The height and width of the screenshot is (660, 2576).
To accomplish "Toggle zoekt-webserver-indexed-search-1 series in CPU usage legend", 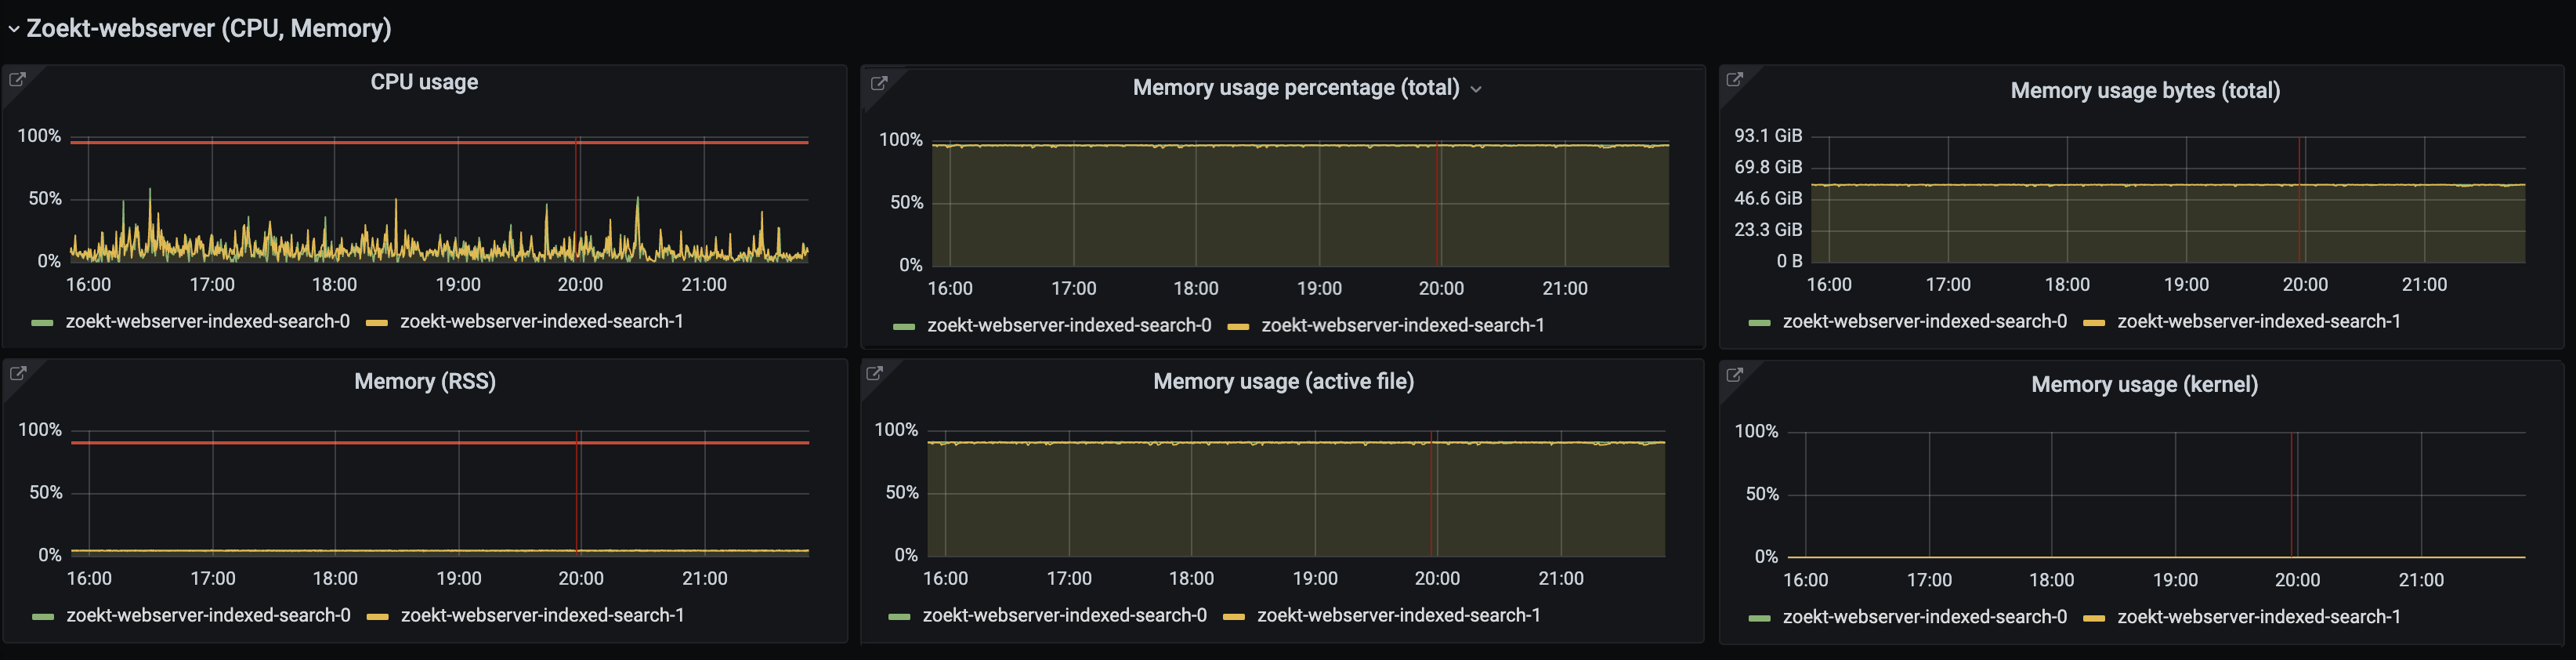I will [x=541, y=321].
